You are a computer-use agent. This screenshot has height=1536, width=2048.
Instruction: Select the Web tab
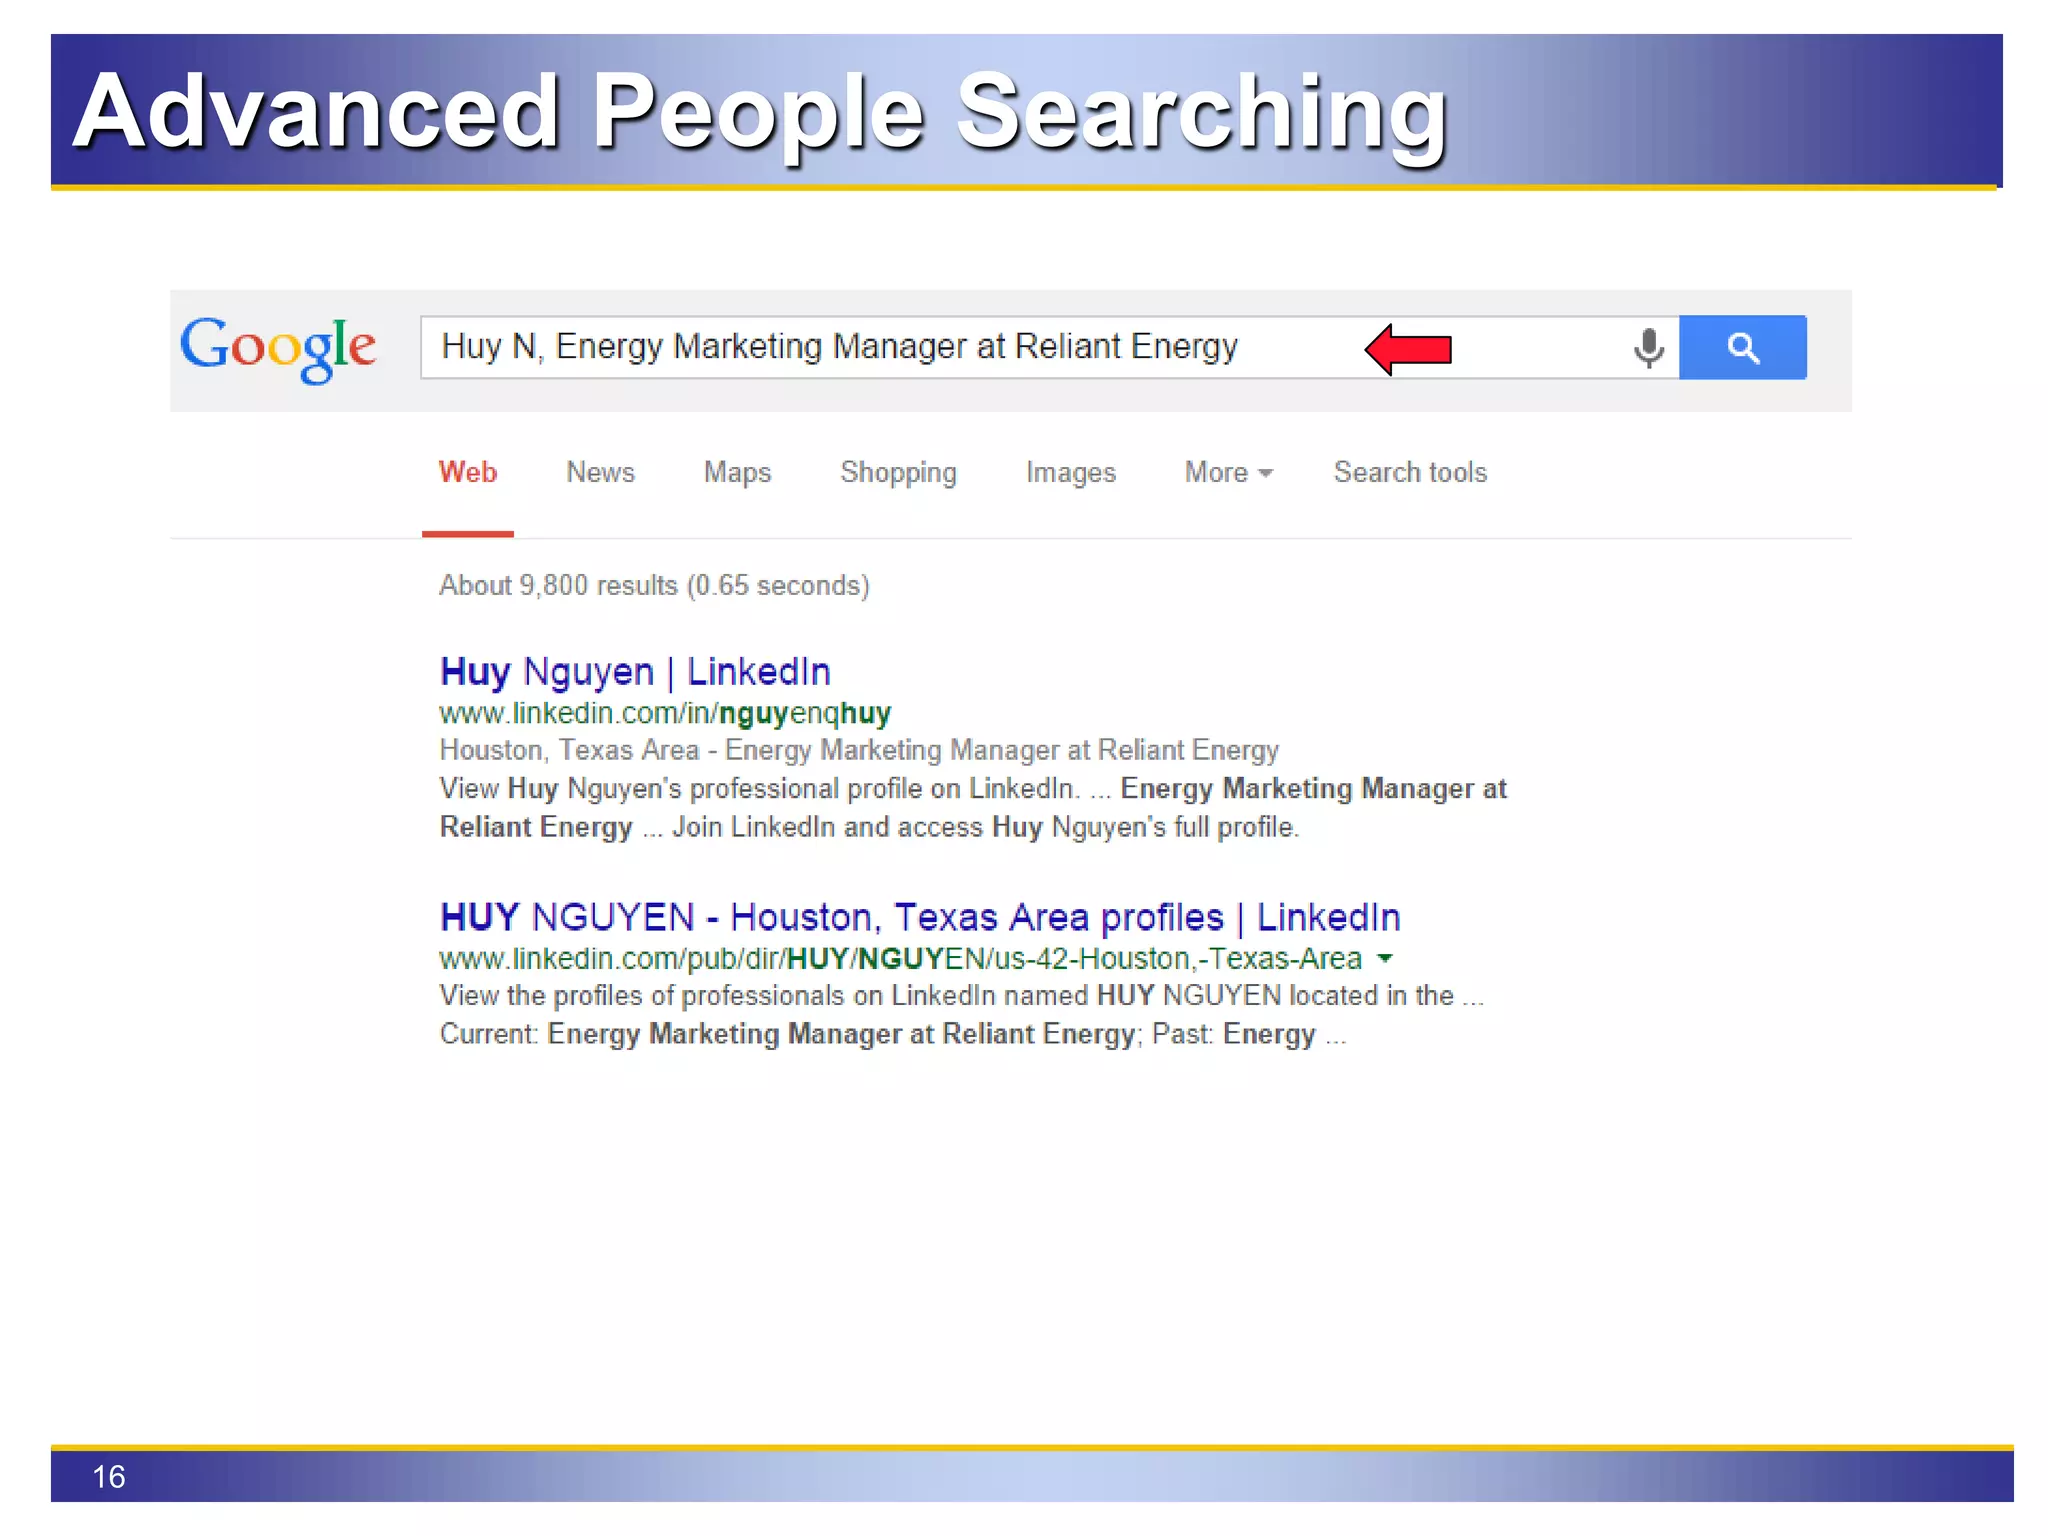[x=467, y=472]
